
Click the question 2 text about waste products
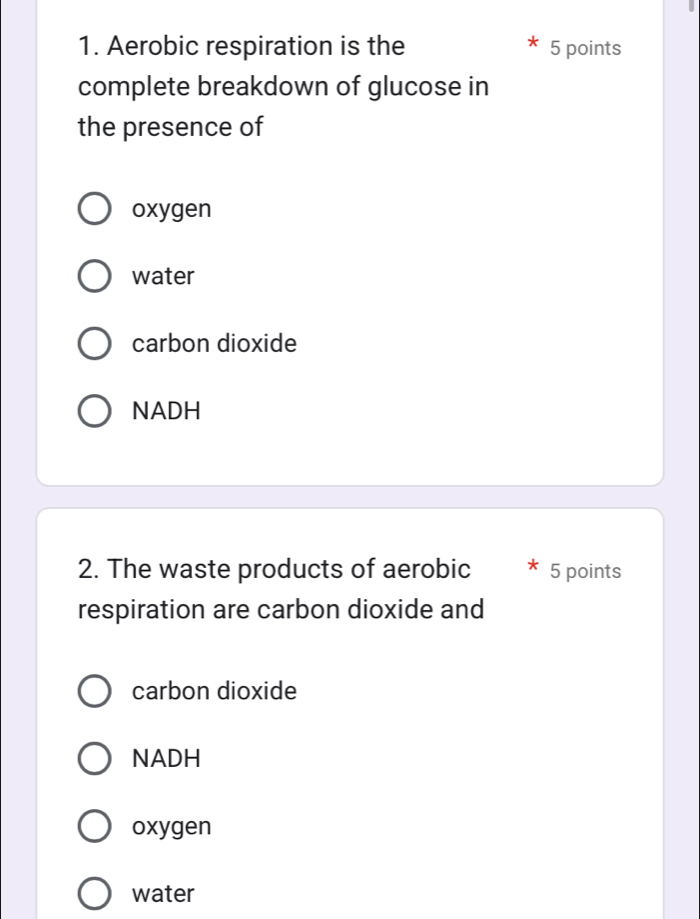[280, 588]
